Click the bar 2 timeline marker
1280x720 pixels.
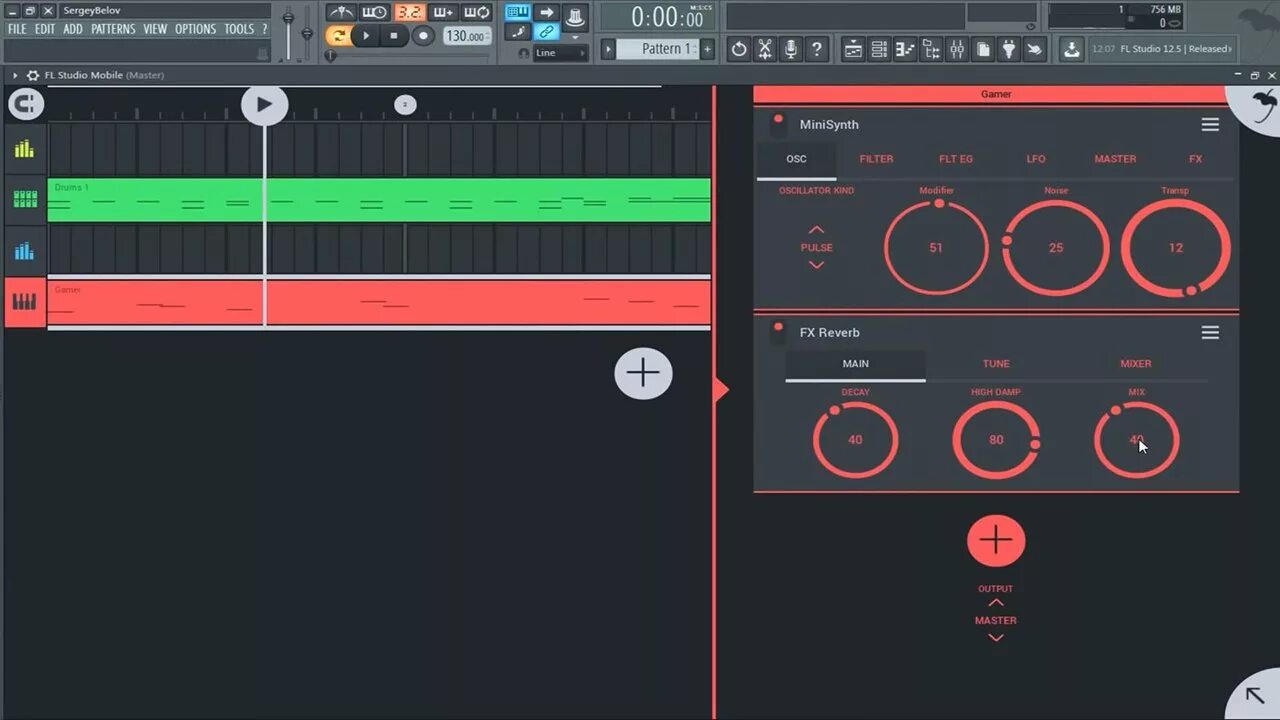click(405, 104)
